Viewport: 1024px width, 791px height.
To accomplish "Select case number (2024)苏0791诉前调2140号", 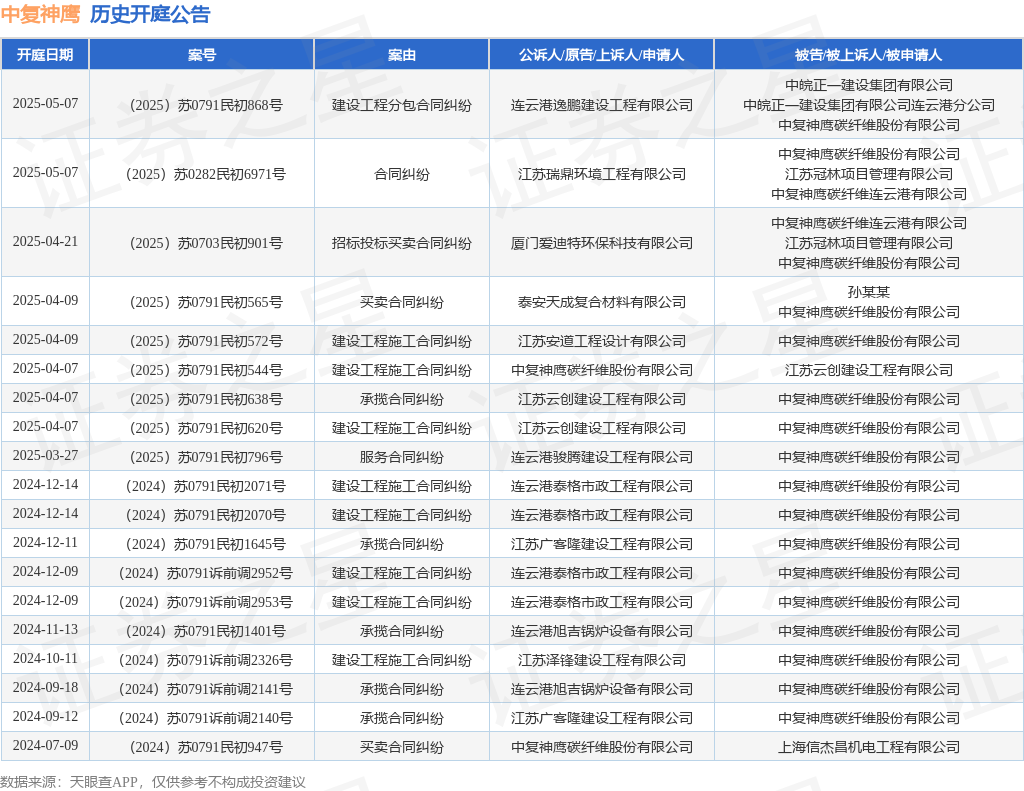I will (x=206, y=718).
